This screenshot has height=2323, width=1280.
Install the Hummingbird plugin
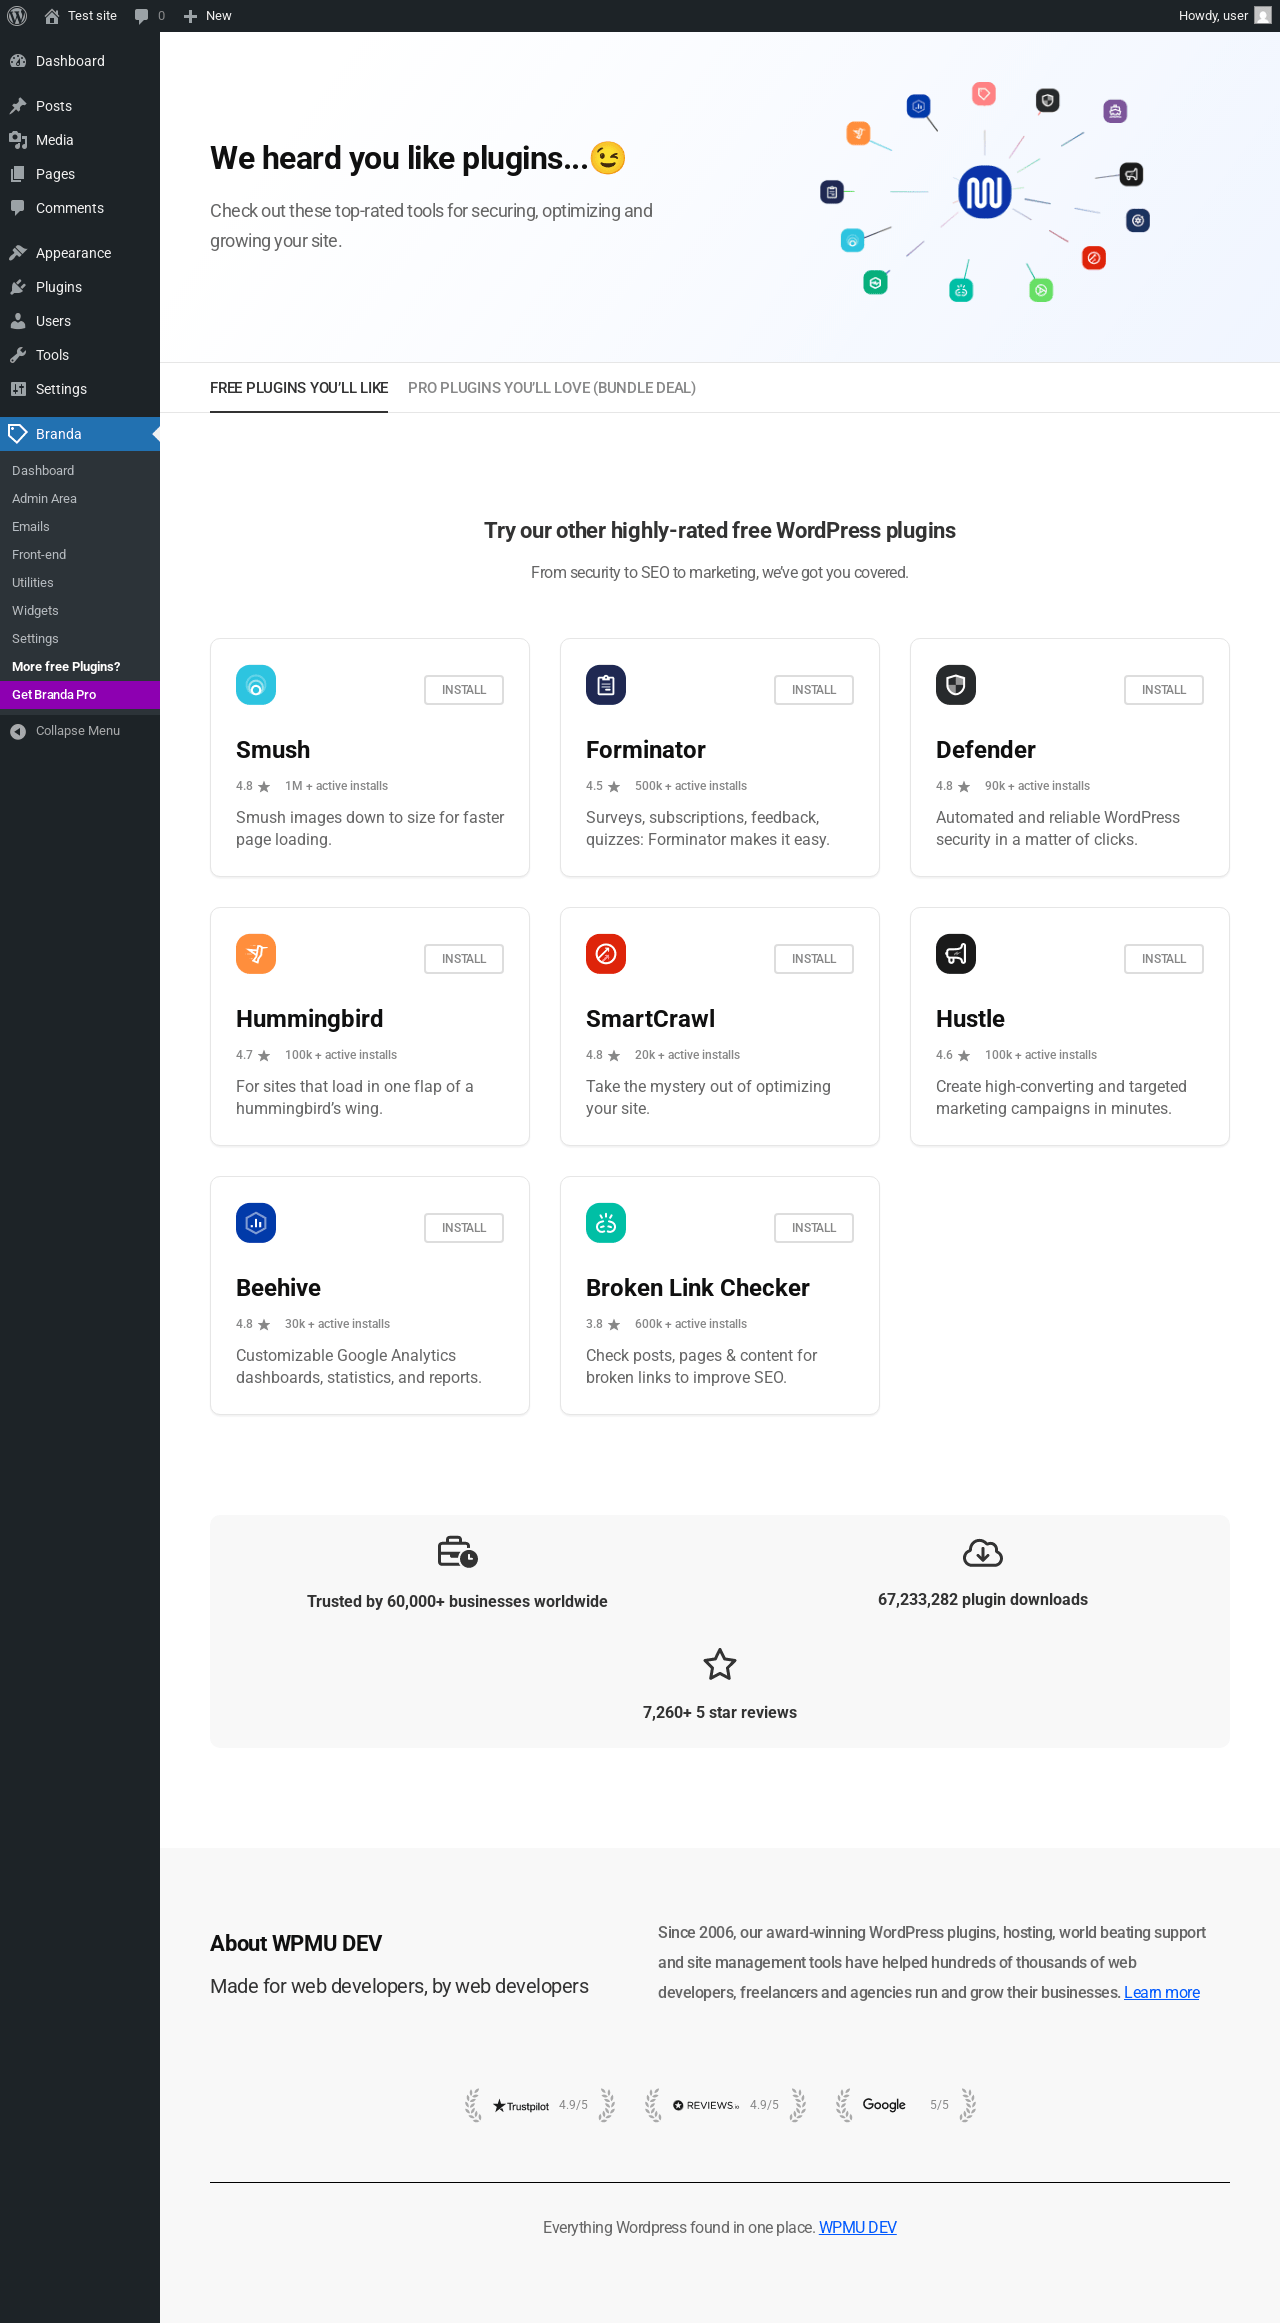[464, 959]
